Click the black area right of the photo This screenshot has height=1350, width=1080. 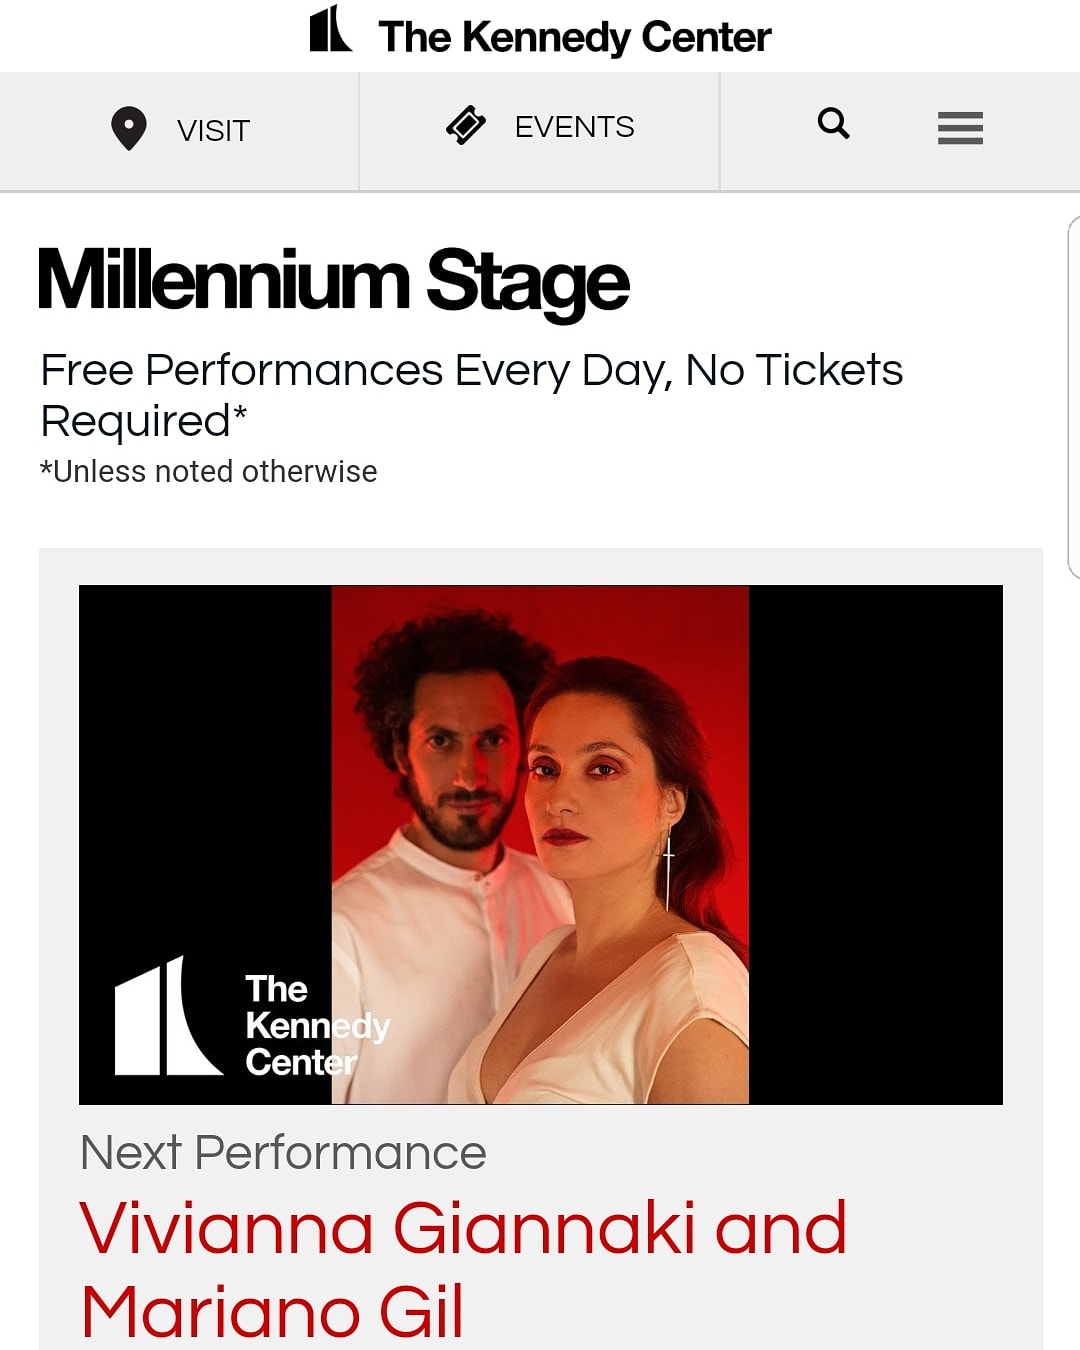pyautogui.click(x=875, y=845)
